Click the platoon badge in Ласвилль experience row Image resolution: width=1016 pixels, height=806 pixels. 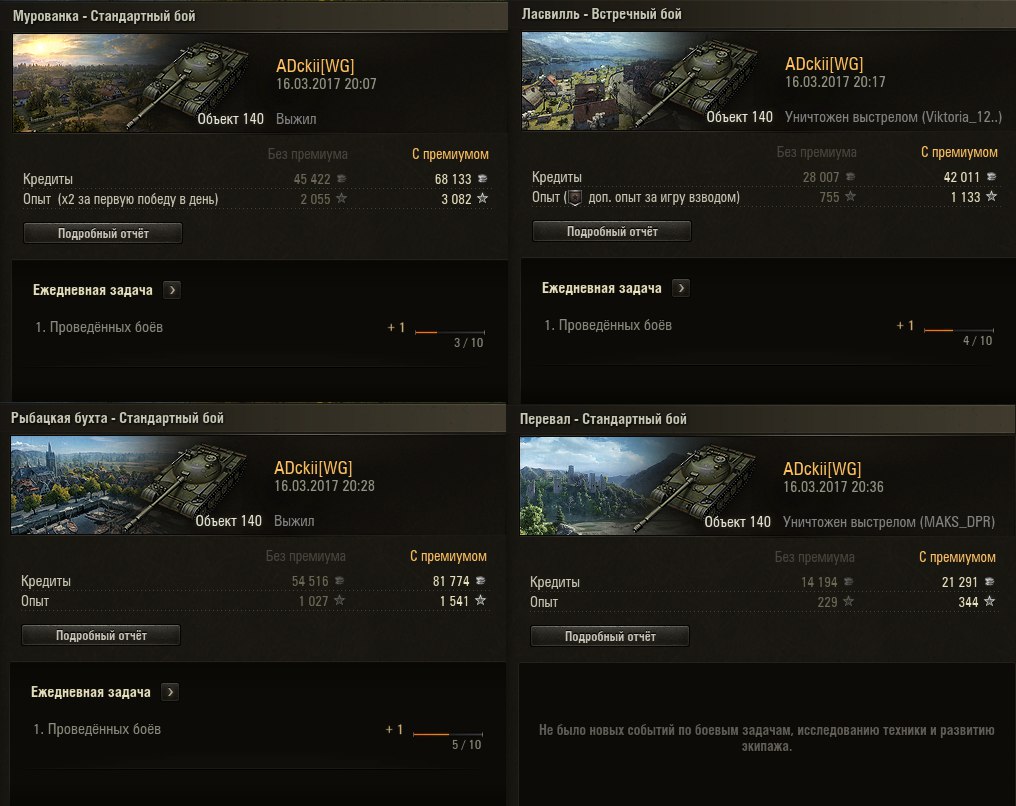(x=574, y=197)
